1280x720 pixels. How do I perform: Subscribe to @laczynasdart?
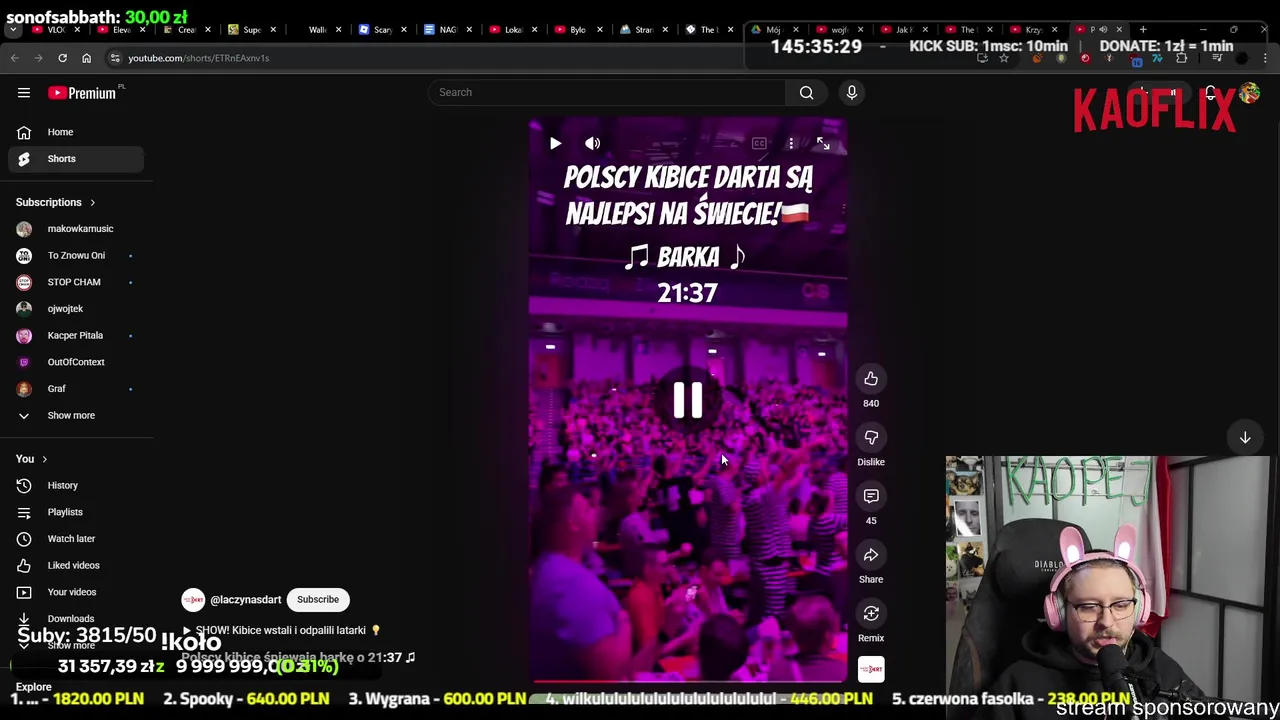[318, 599]
